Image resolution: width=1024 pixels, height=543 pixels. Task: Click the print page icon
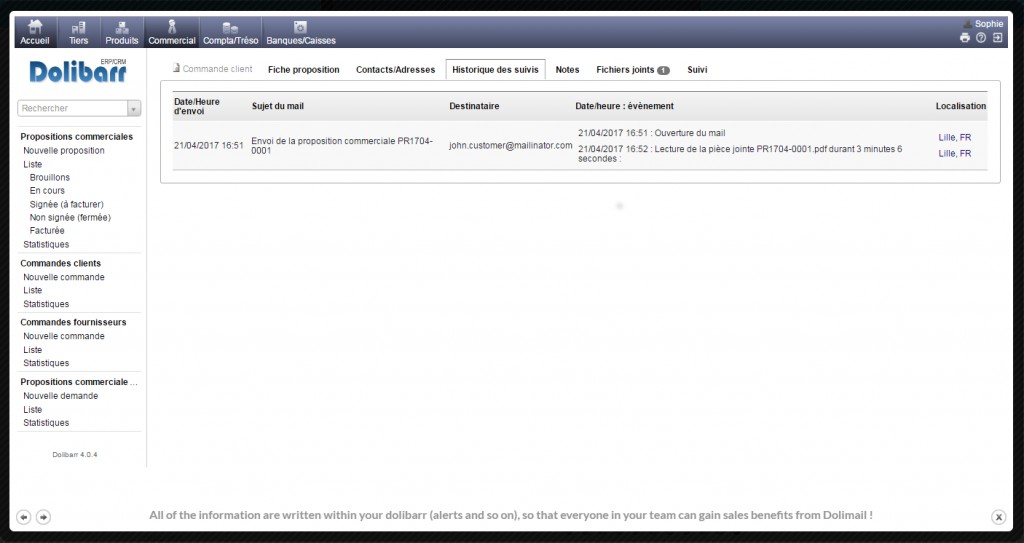965,38
